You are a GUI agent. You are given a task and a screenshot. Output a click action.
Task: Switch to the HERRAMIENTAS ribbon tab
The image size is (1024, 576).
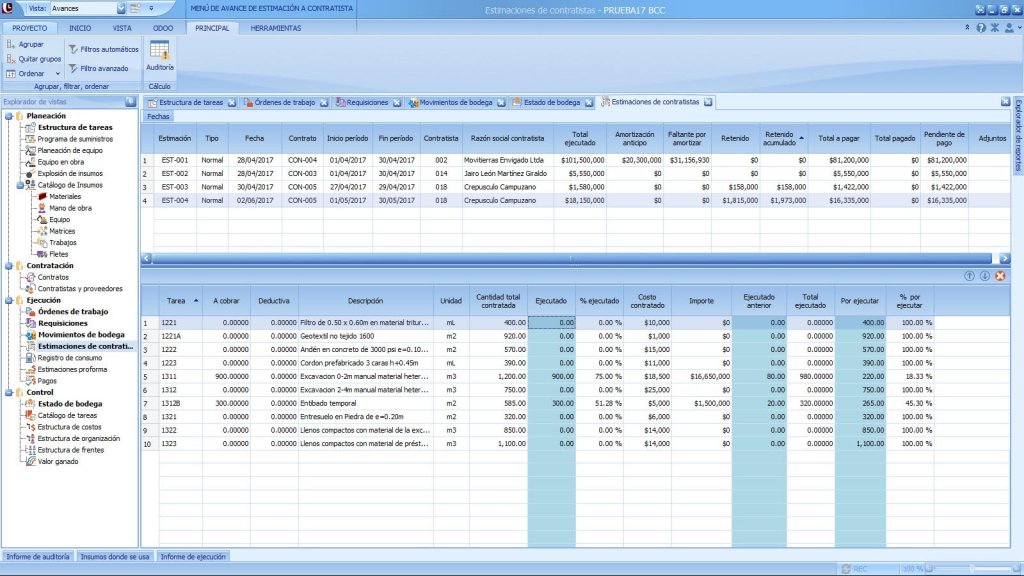[275, 28]
